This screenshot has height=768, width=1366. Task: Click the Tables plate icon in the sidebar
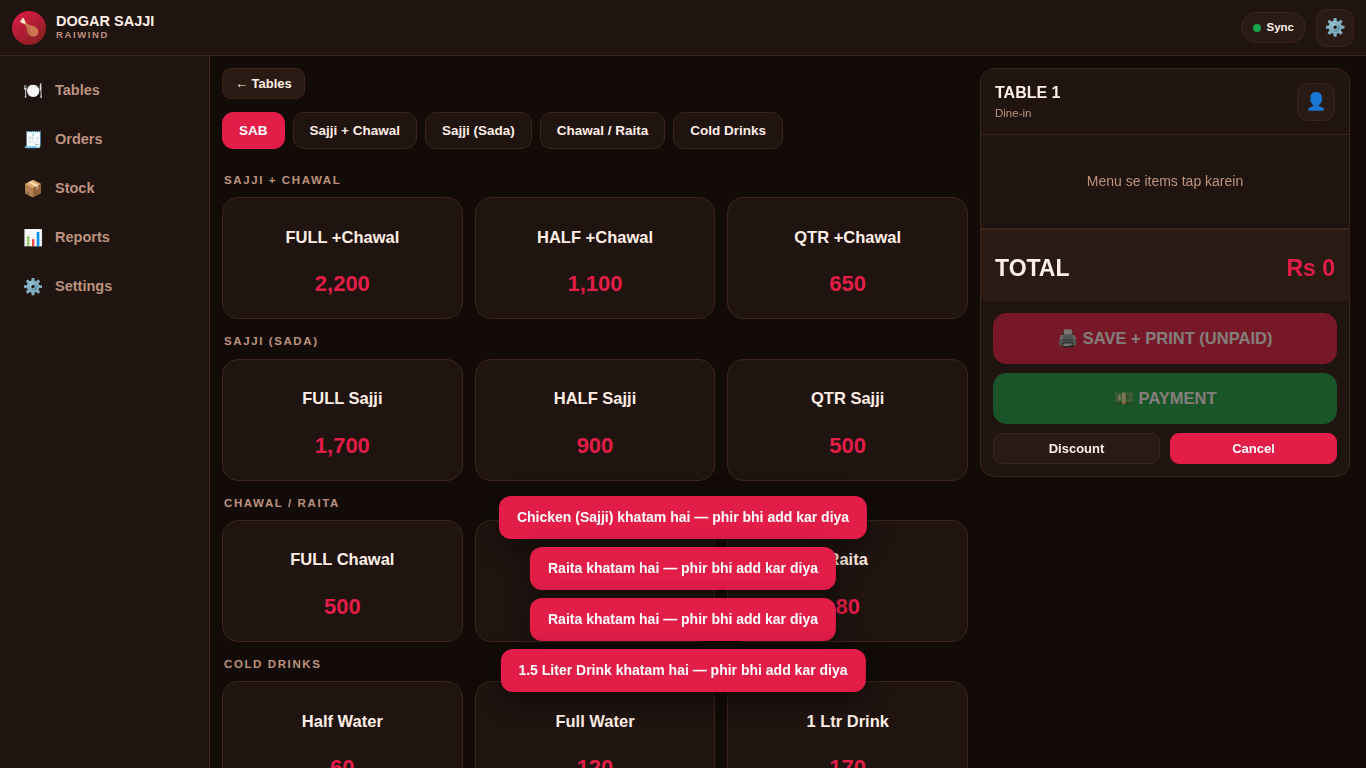pyautogui.click(x=33, y=90)
